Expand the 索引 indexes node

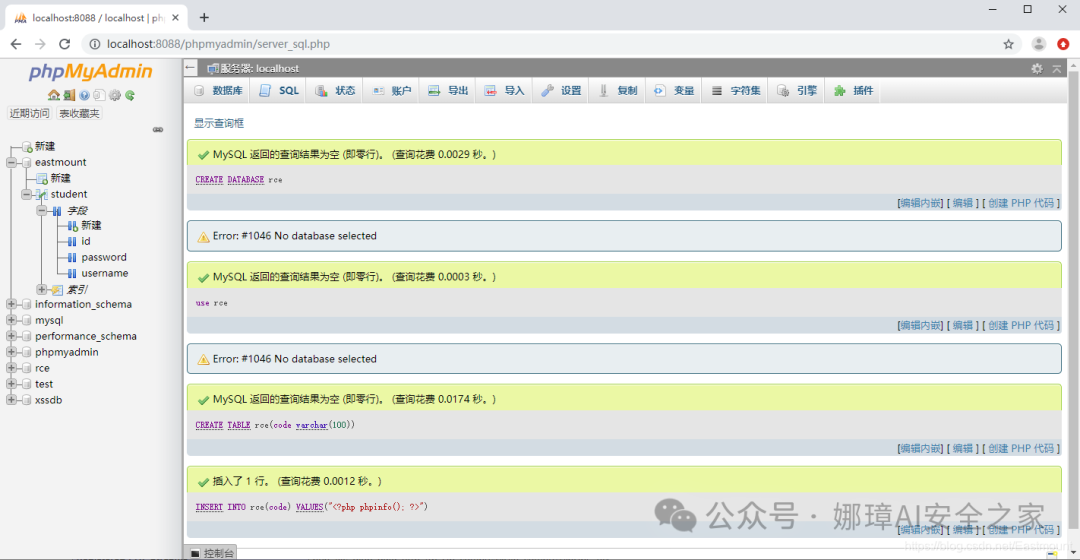coord(41,289)
